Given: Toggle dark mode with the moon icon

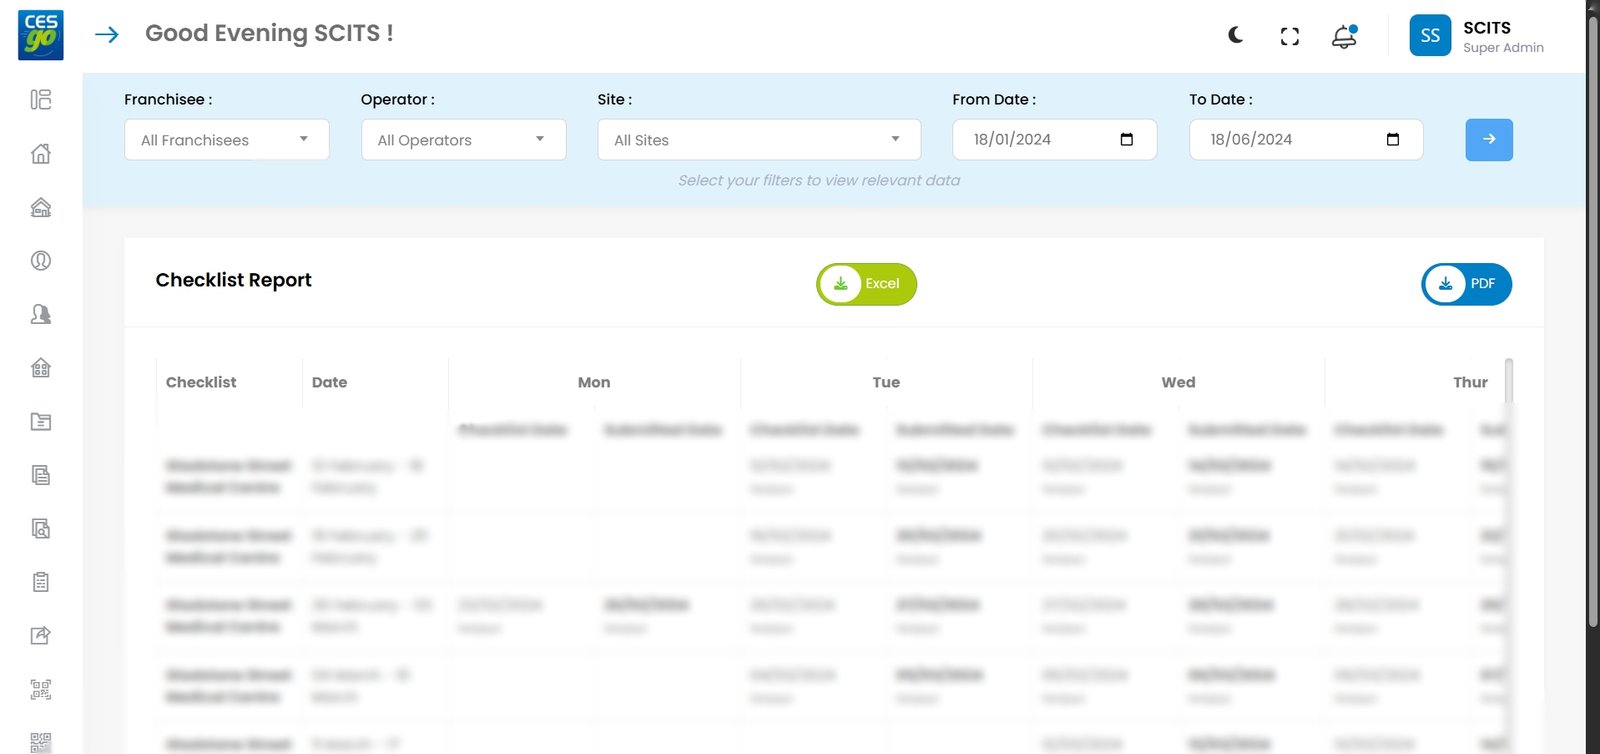Looking at the screenshot, I should [1236, 36].
